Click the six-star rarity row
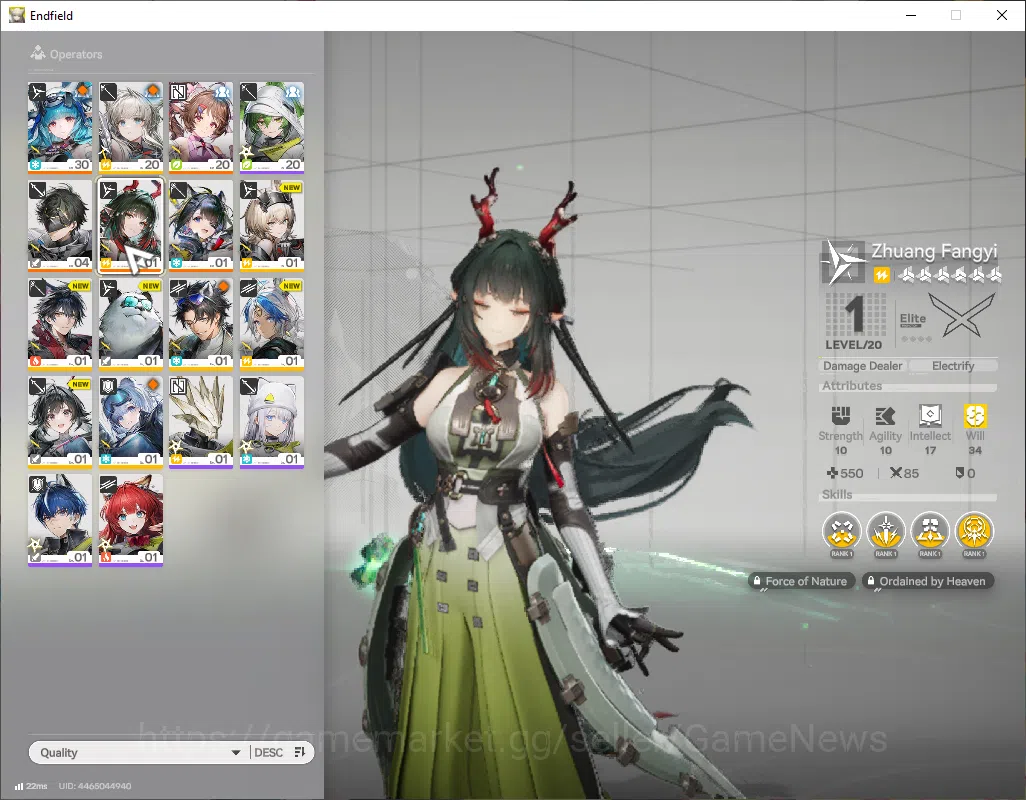The image size is (1026, 800). (949, 275)
